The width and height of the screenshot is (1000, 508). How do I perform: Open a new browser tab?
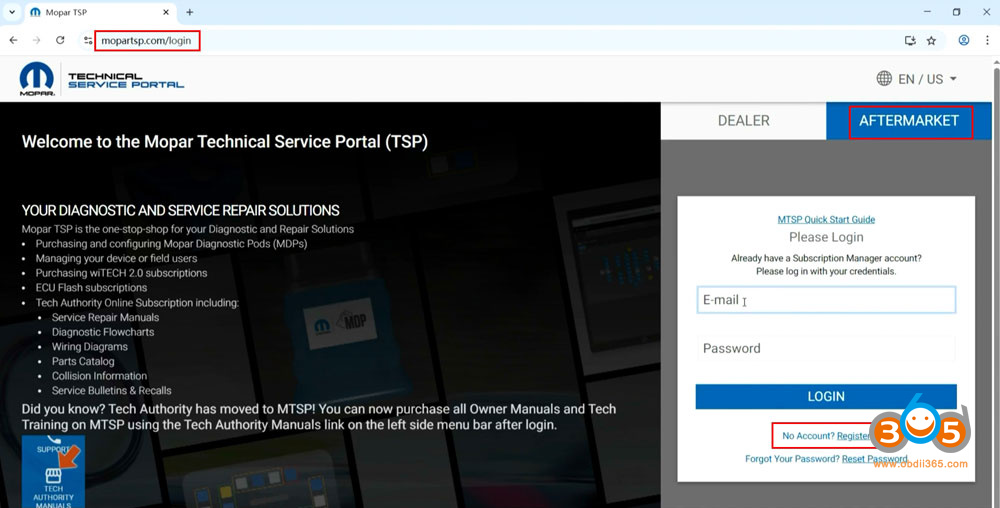pyautogui.click(x=190, y=12)
